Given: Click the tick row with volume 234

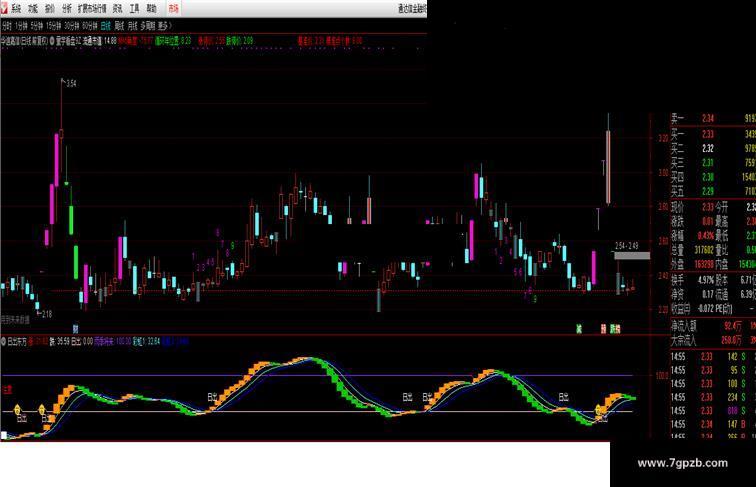Looking at the screenshot, I should point(714,397).
